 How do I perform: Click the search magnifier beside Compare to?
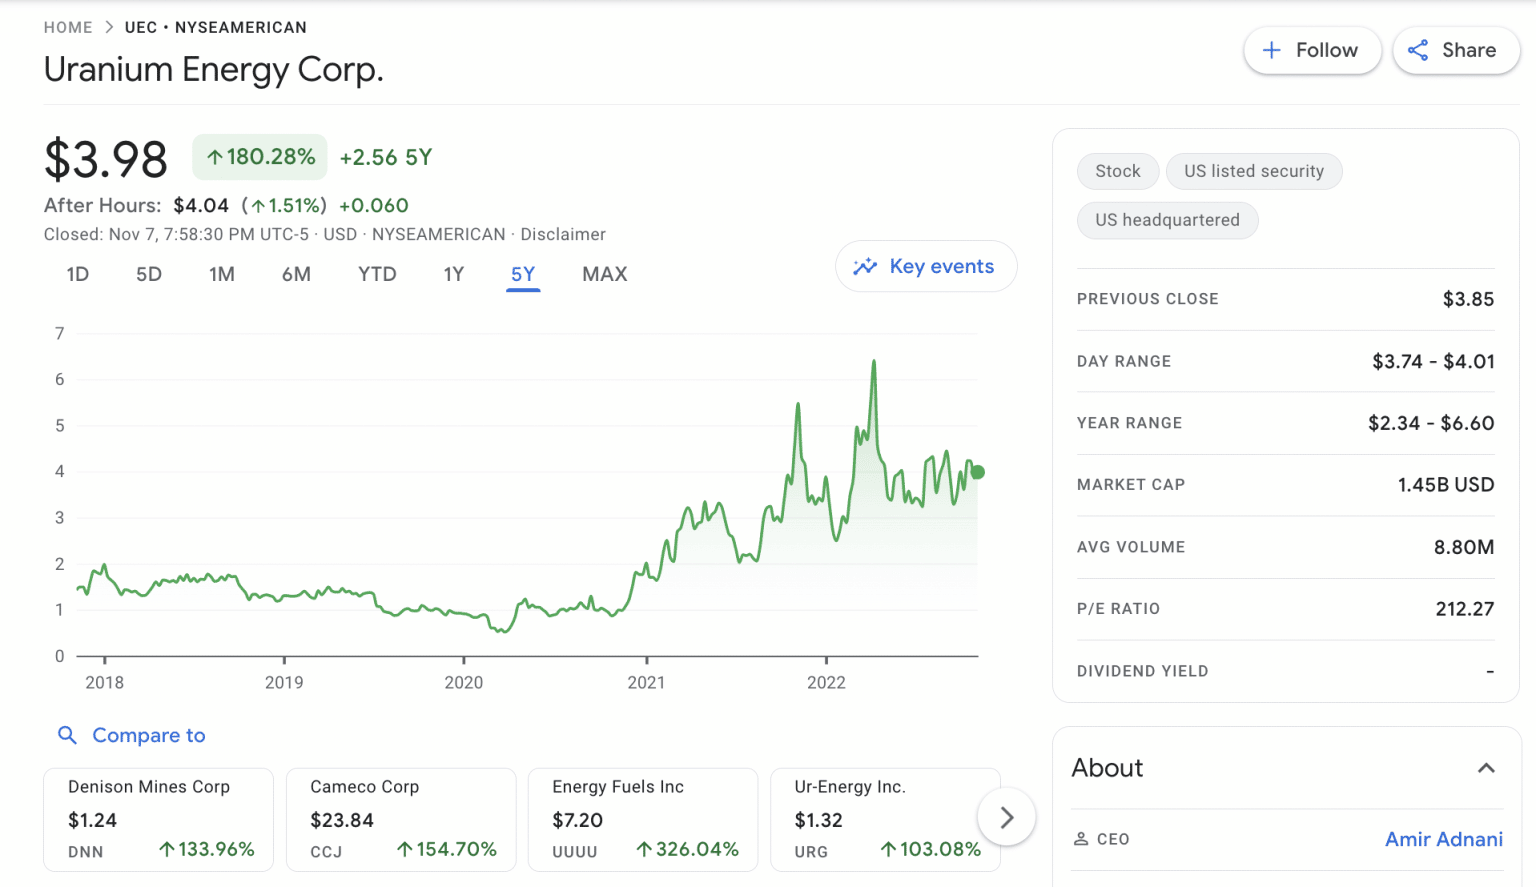pos(67,735)
